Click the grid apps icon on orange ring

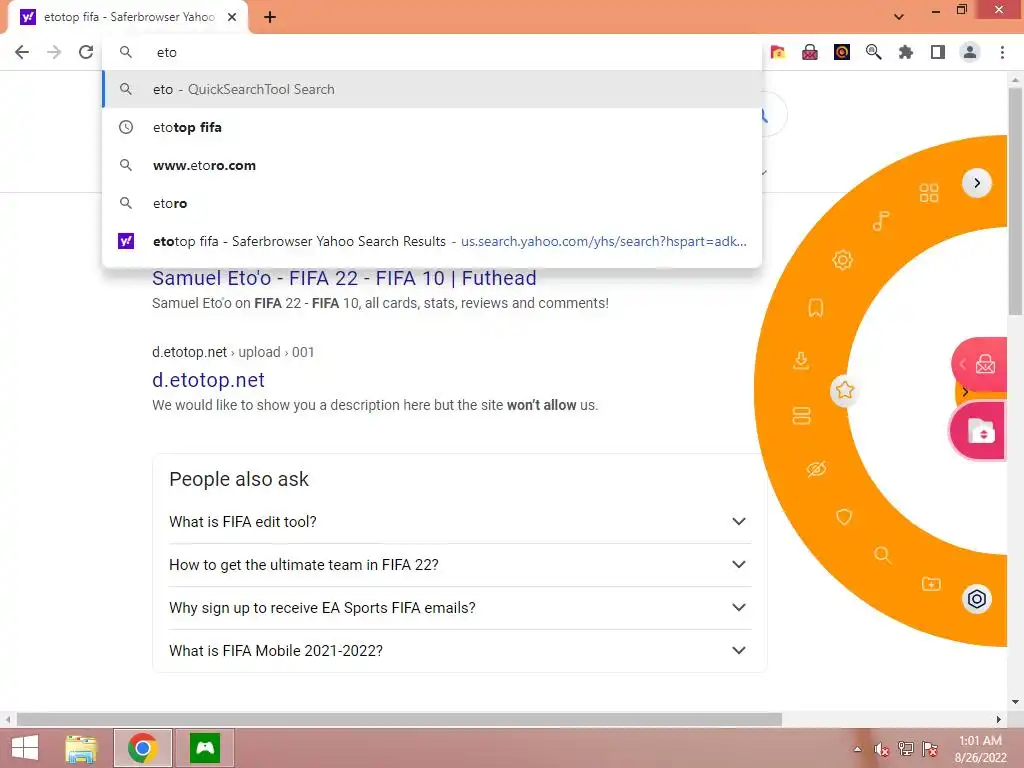(x=929, y=193)
